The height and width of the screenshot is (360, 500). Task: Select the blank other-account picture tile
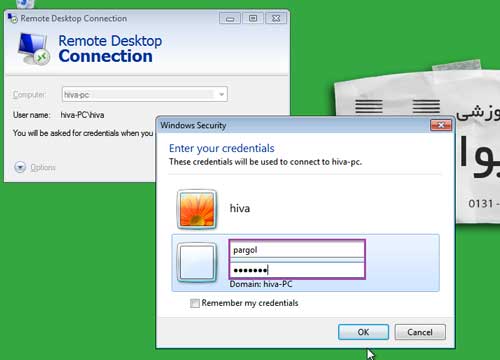pyautogui.click(x=197, y=262)
